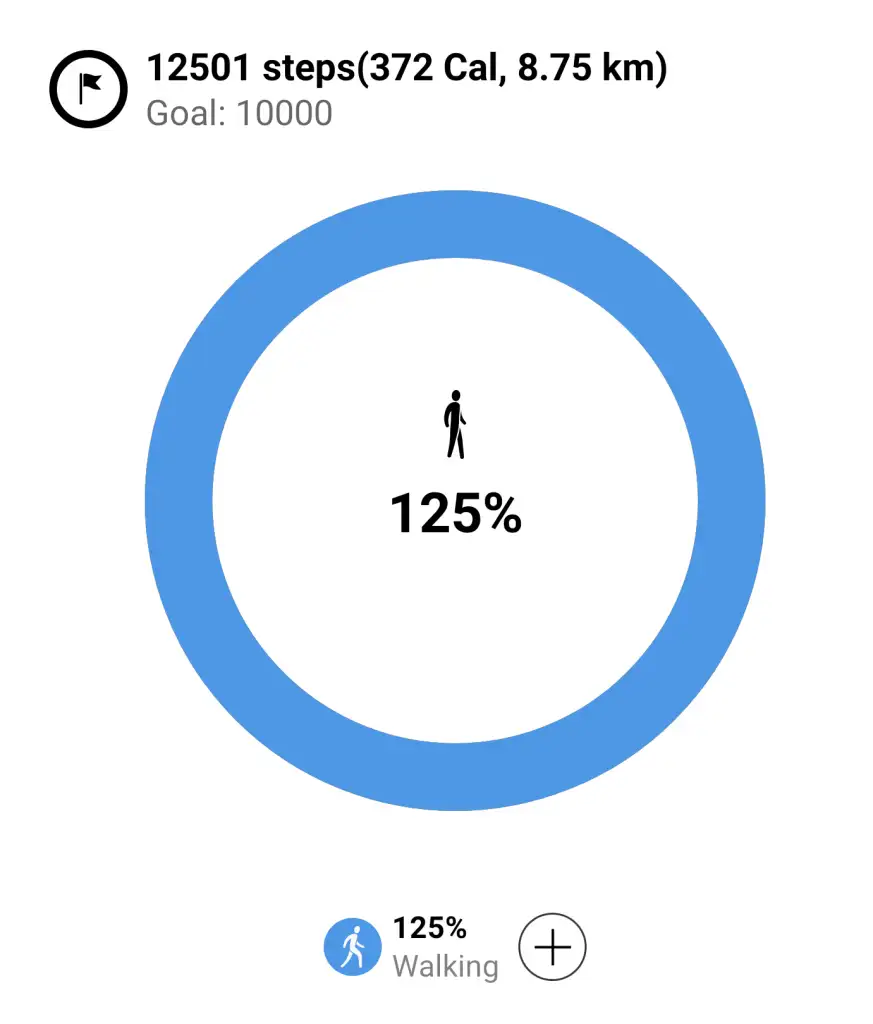Click the large 125% in ring center
Screen dimensions: 873x1024
[455, 514]
